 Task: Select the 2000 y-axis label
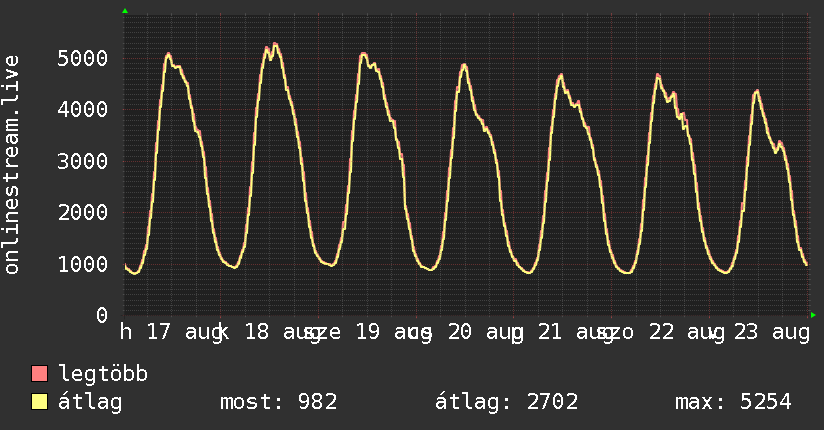click(83, 213)
